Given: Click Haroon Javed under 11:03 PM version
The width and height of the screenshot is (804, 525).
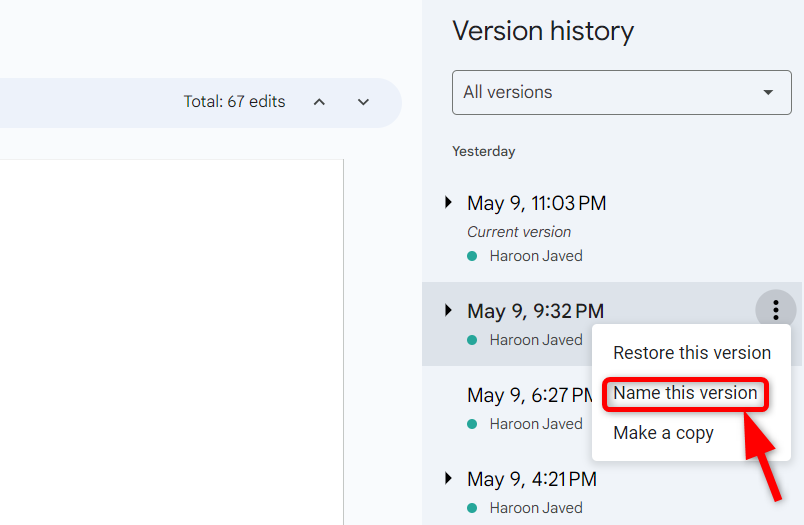Looking at the screenshot, I should [x=536, y=256].
